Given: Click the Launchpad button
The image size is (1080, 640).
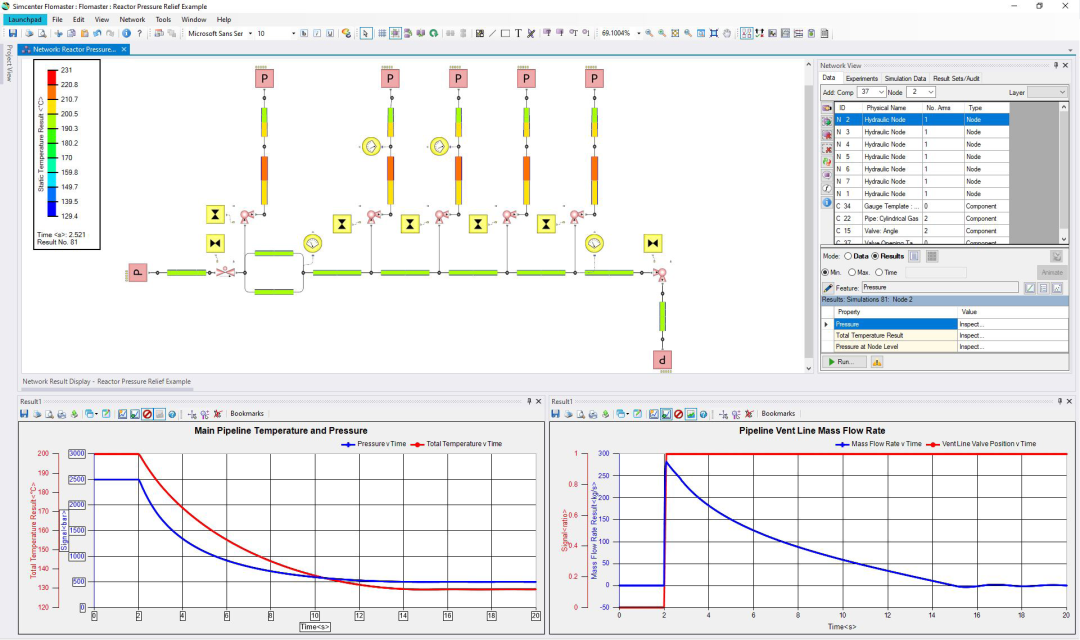Looking at the screenshot, I should click(x=25, y=19).
